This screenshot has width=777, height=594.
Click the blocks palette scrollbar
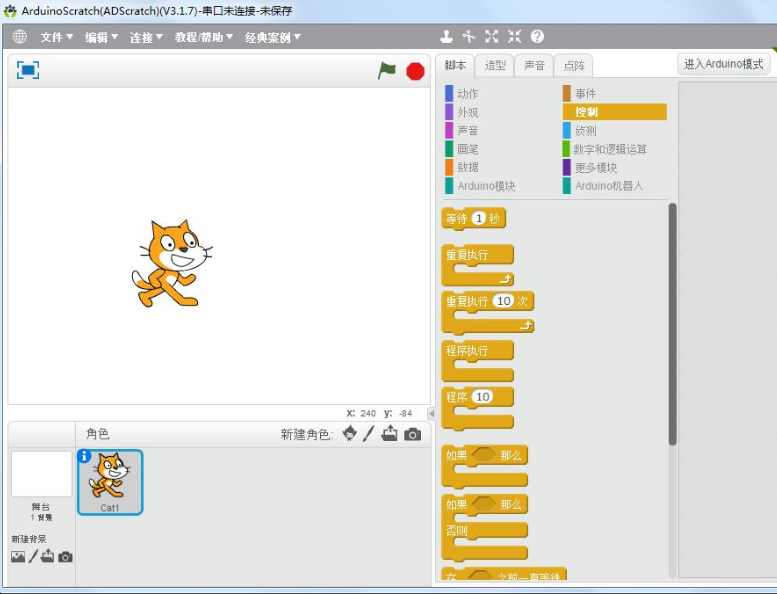(672, 324)
